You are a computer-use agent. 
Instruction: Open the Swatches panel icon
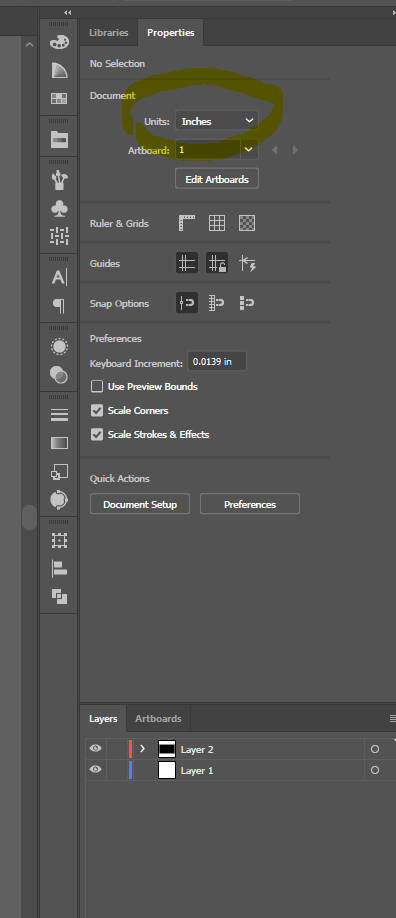pyautogui.click(x=59, y=98)
